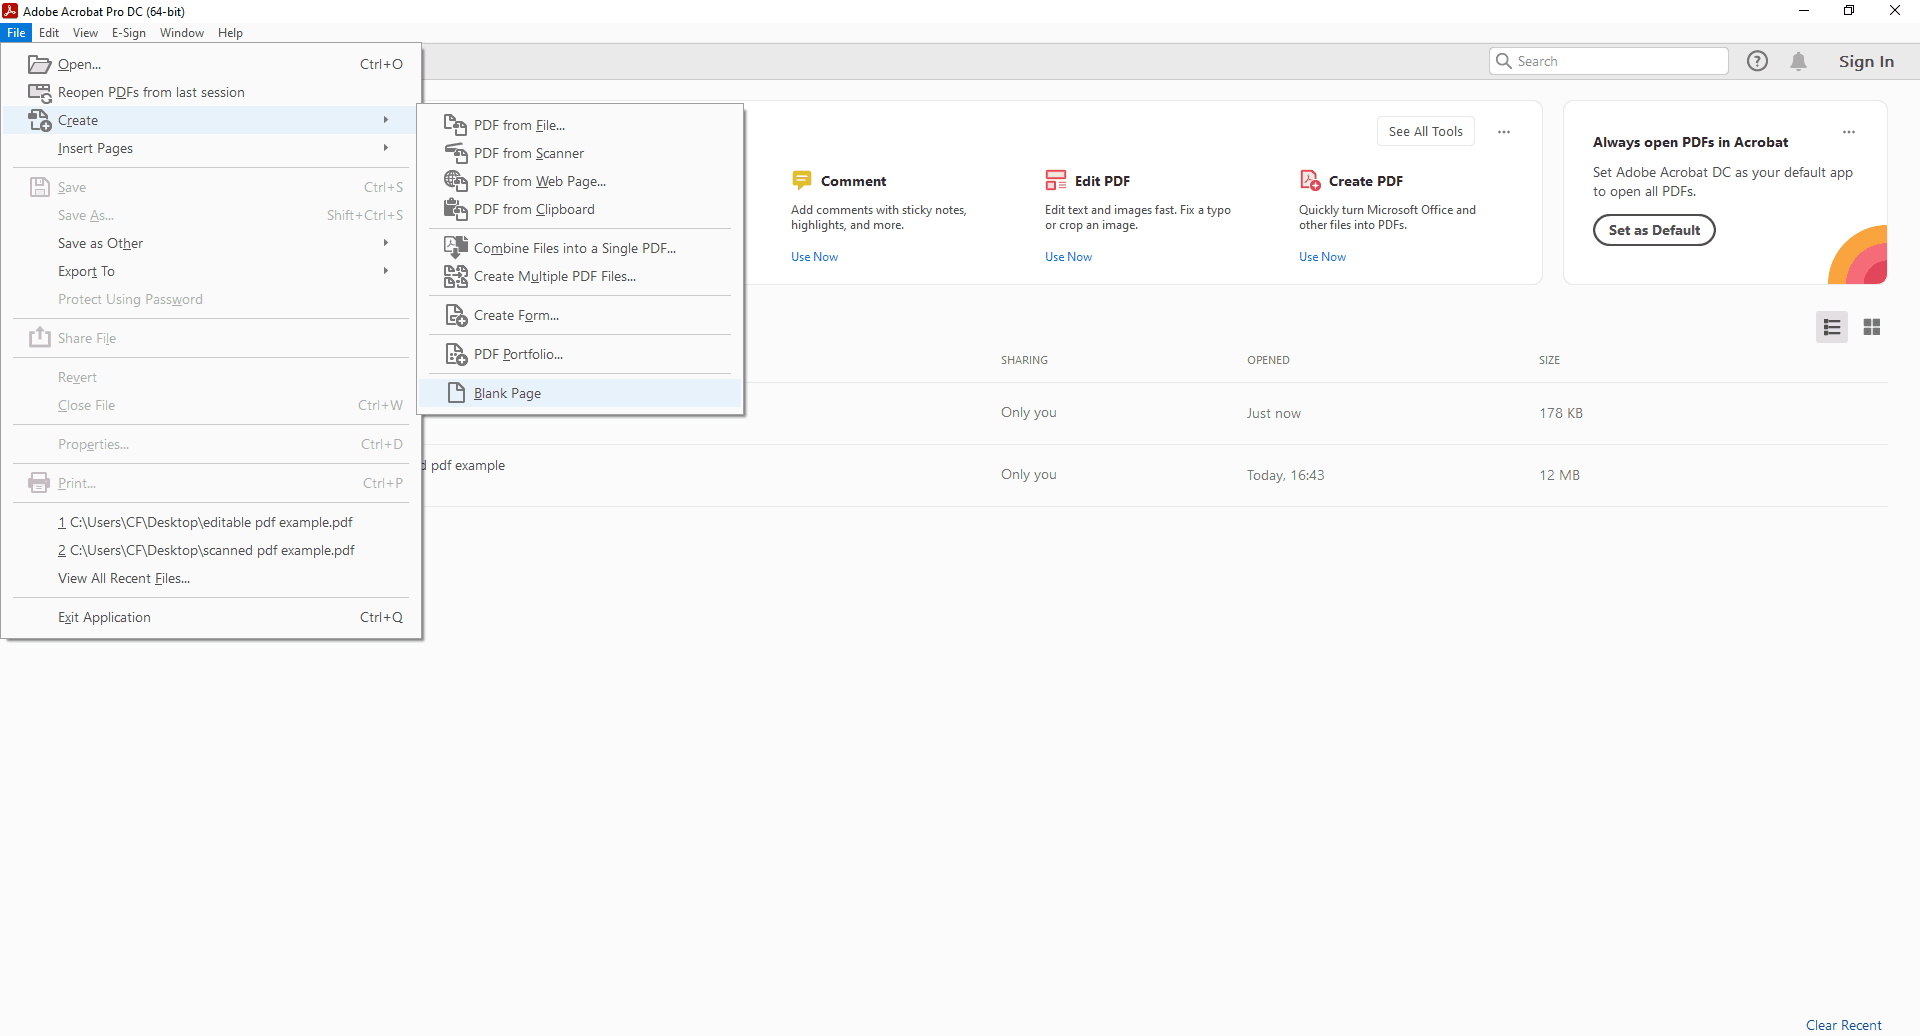Select PDF from Web Page... option
1920x1036 pixels.
pyautogui.click(x=580, y=181)
